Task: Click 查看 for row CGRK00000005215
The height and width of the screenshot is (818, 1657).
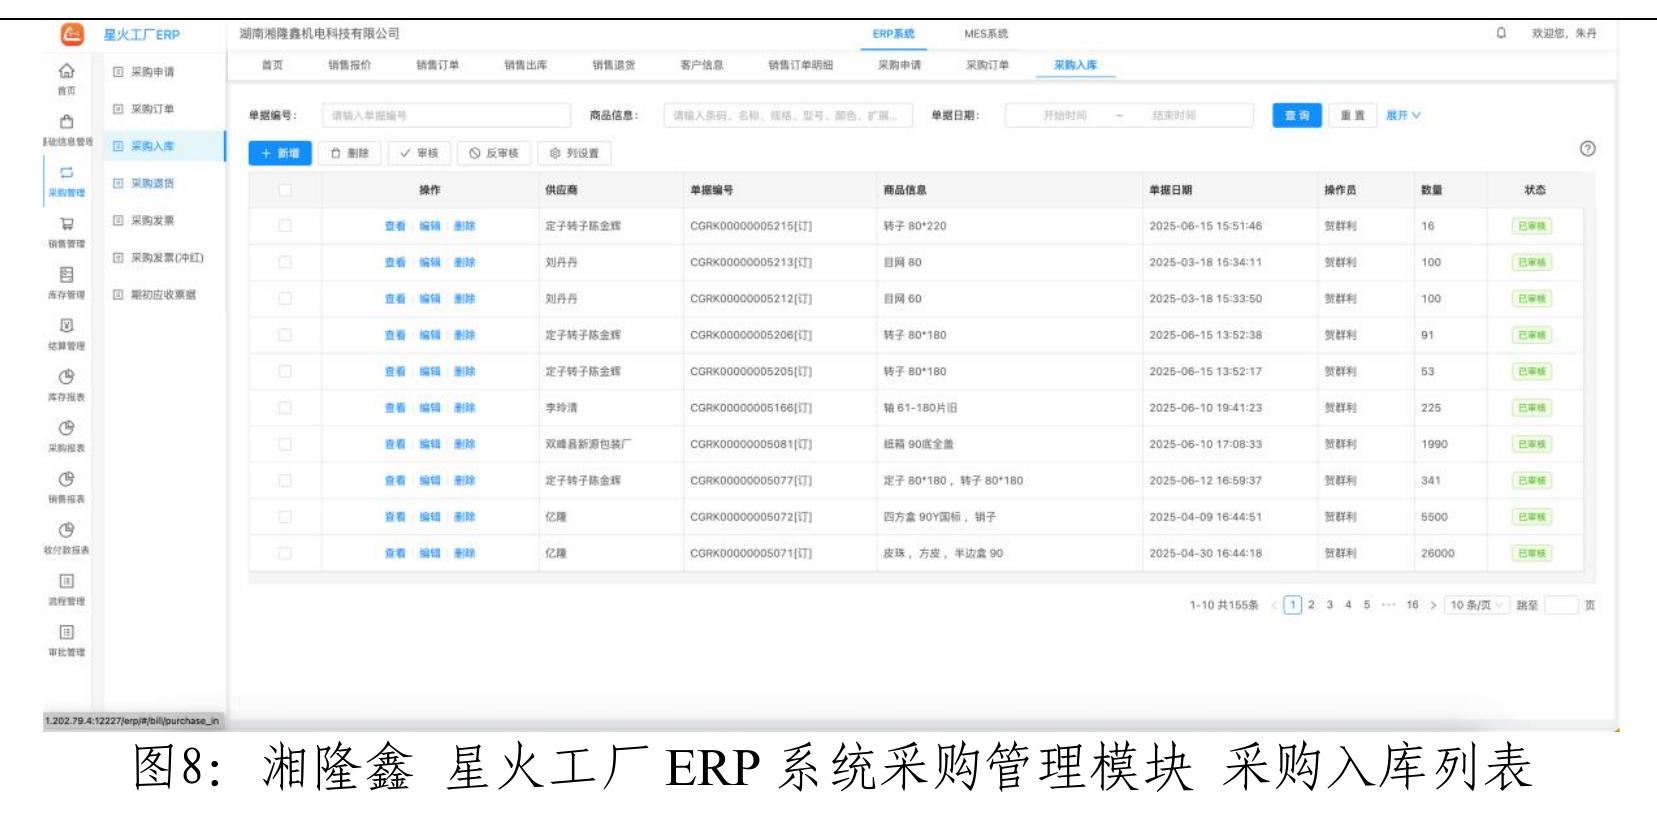Action: point(395,226)
